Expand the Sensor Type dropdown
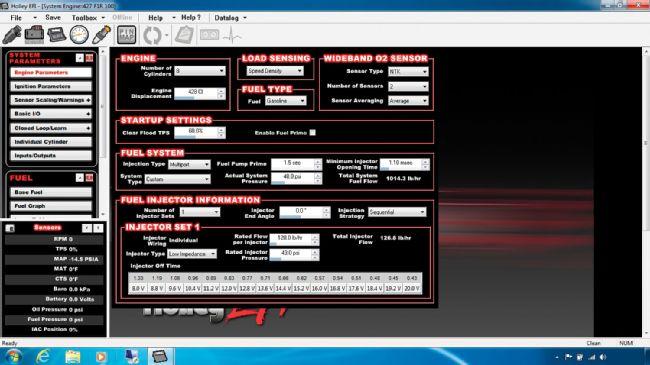The width and height of the screenshot is (650, 365). pos(408,71)
